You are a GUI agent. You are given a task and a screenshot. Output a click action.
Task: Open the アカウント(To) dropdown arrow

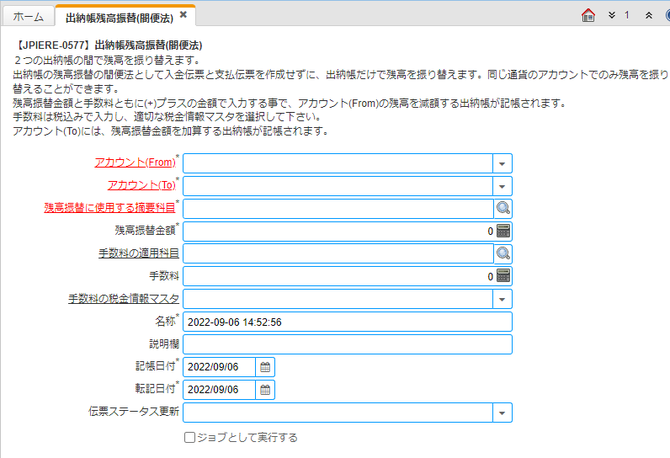pos(502,186)
